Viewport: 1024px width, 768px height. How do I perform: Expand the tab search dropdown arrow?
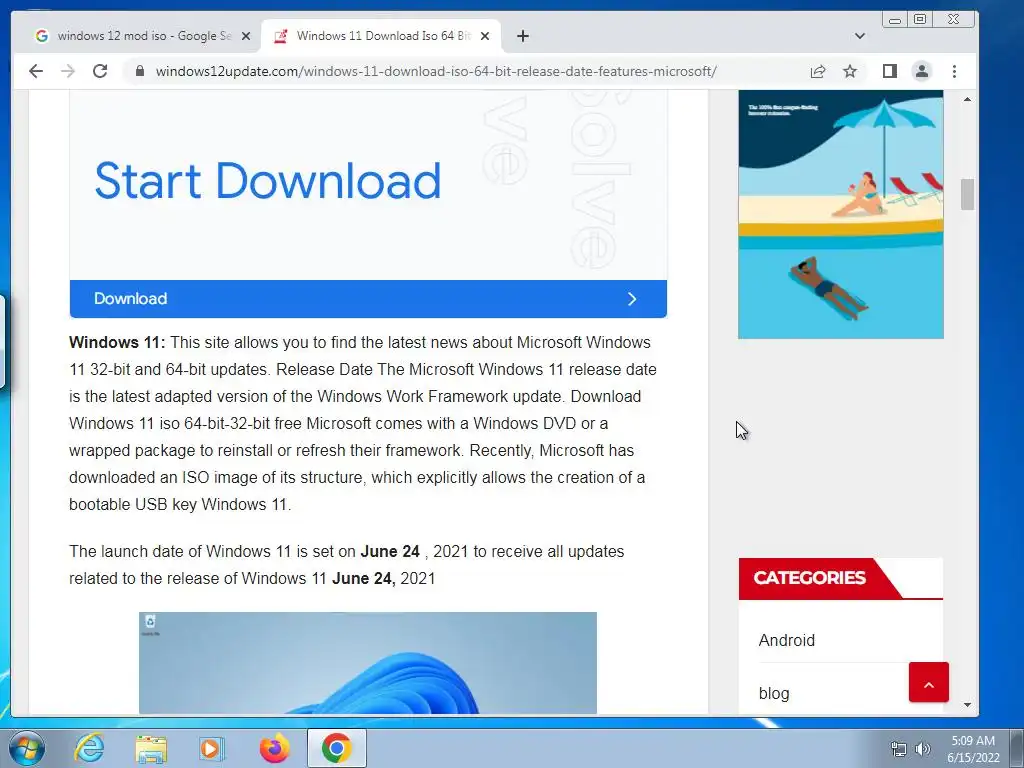click(x=859, y=36)
